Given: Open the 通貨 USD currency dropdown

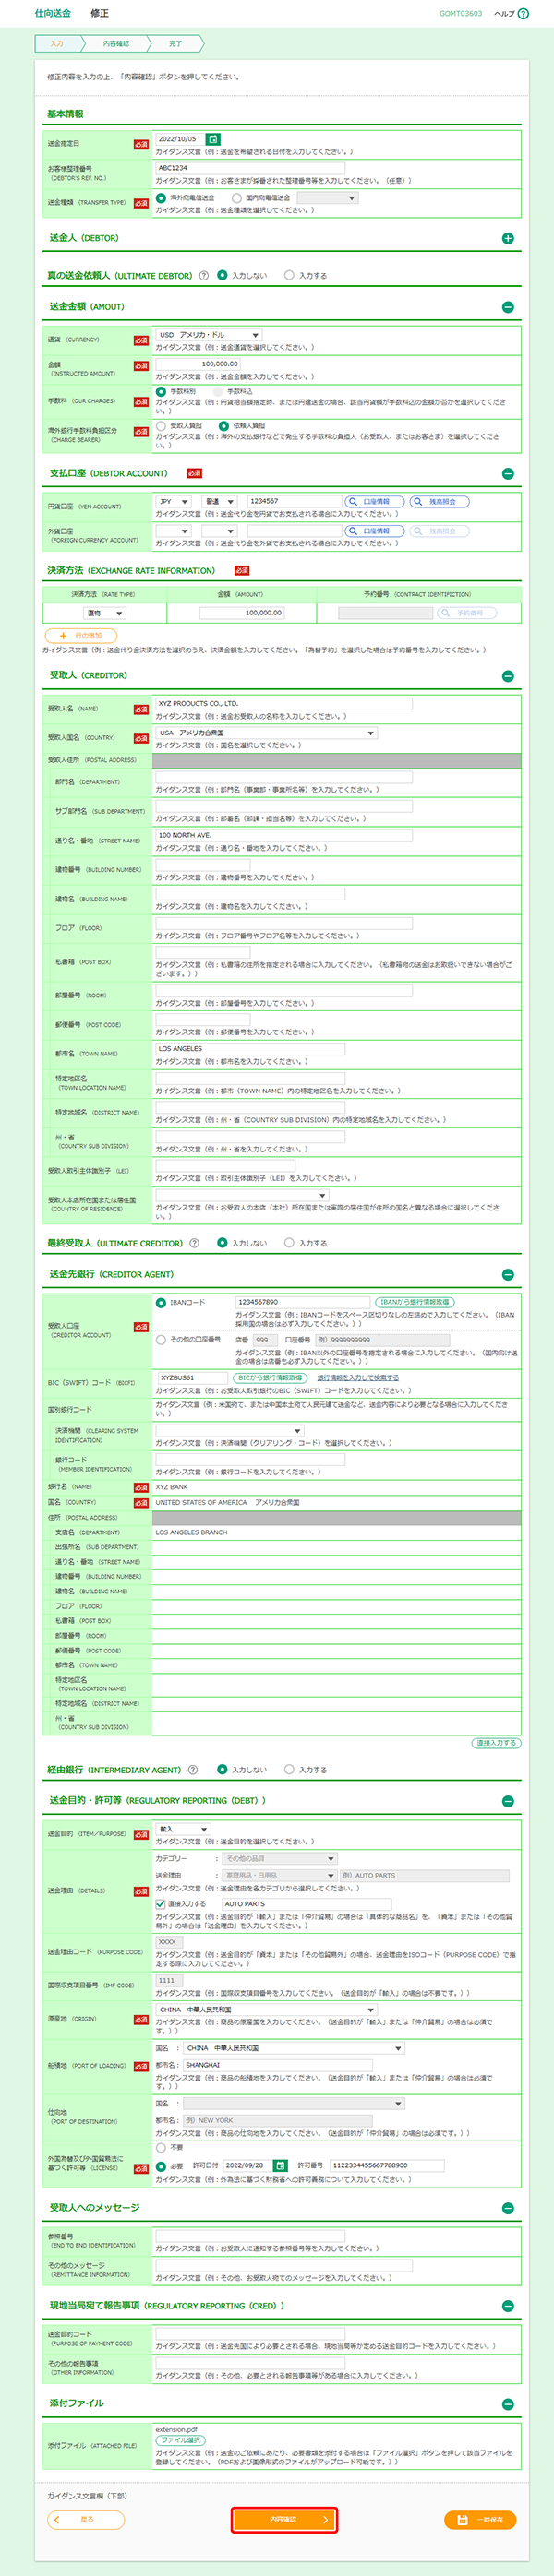Looking at the screenshot, I should [209, 335].
